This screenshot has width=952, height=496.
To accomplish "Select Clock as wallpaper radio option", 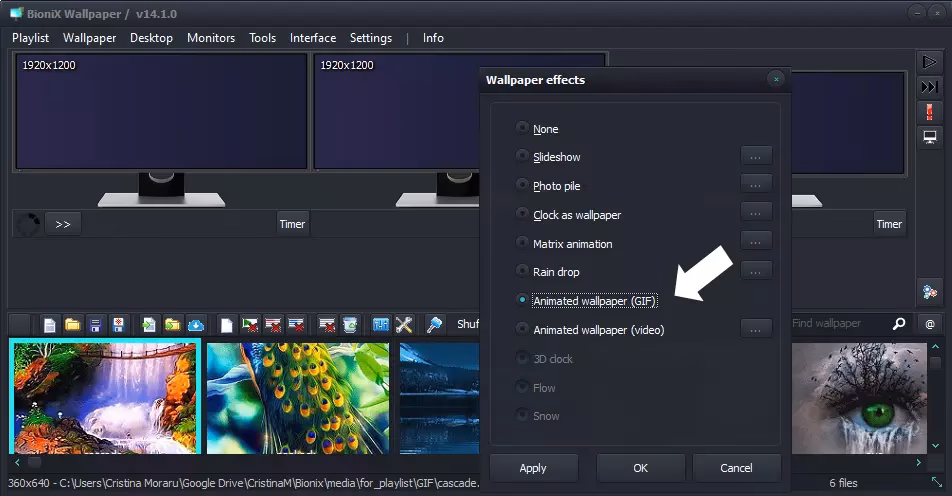I will pos(522,213).
